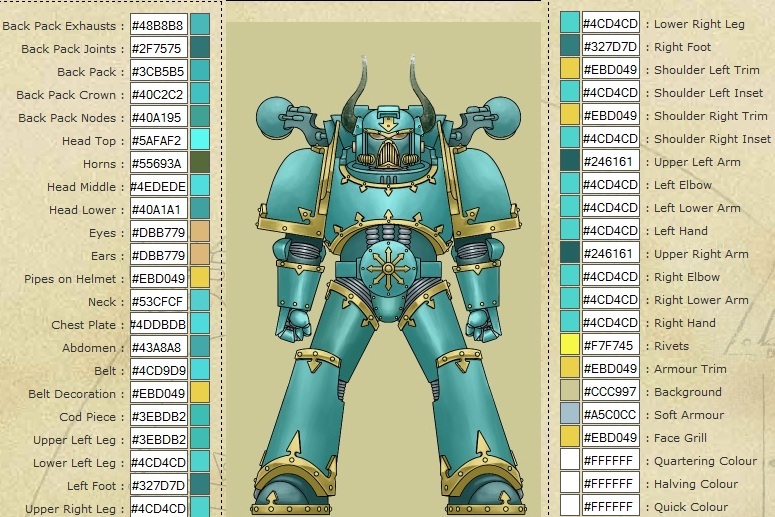
Task: Pick the Belt Decoration color swatch
Action: coord(200,393)
